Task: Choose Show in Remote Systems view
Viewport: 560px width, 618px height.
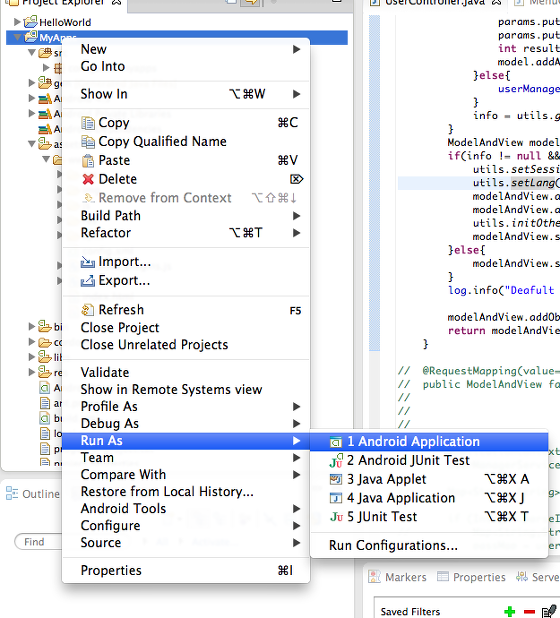Action: [186, 390]
